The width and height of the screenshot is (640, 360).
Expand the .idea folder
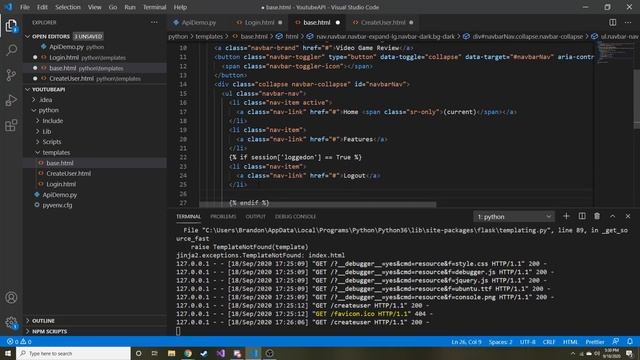34,100
